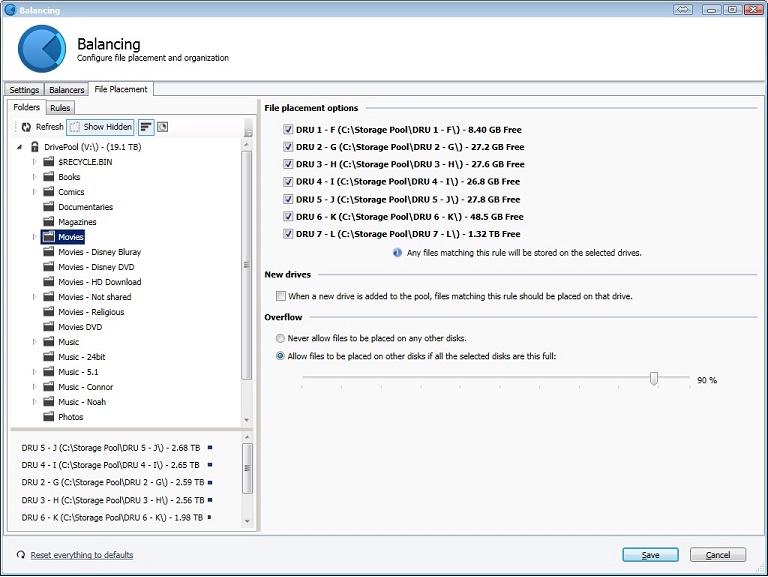
Task: Click the Refresh icon in the folders toolbar
Action: click(x=26, y=127)
